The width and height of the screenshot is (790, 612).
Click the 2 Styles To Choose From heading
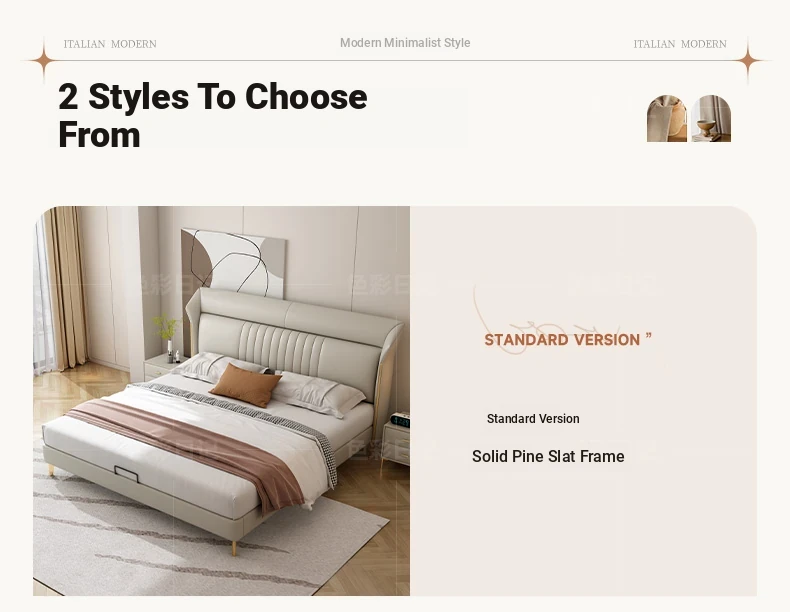(213, 115)
